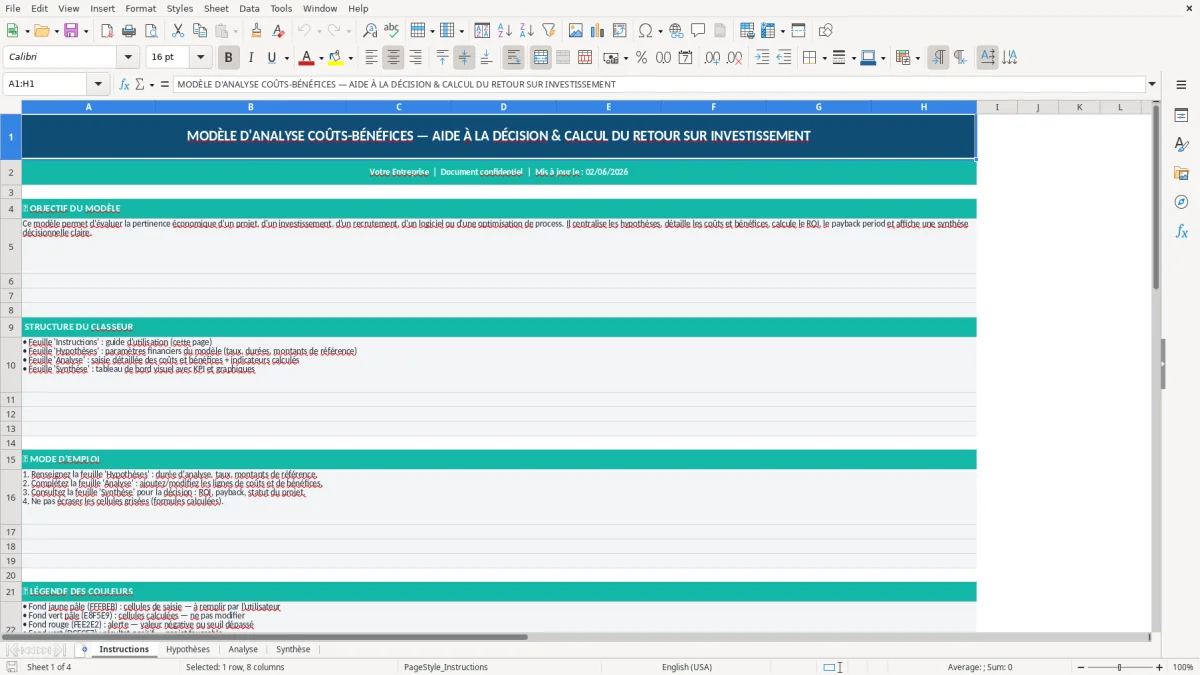Image resolution: width=1200 pixels, height=675 pixels.
Task: Click English (USA) language in status bar
Action: tap(687, 667)
